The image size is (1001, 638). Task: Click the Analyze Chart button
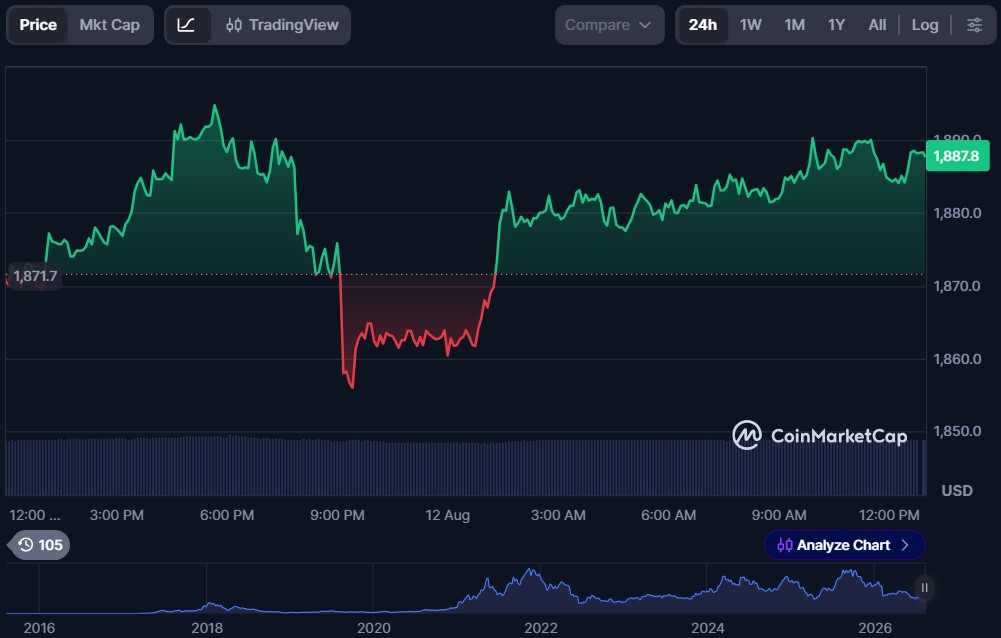pos(844,545)
